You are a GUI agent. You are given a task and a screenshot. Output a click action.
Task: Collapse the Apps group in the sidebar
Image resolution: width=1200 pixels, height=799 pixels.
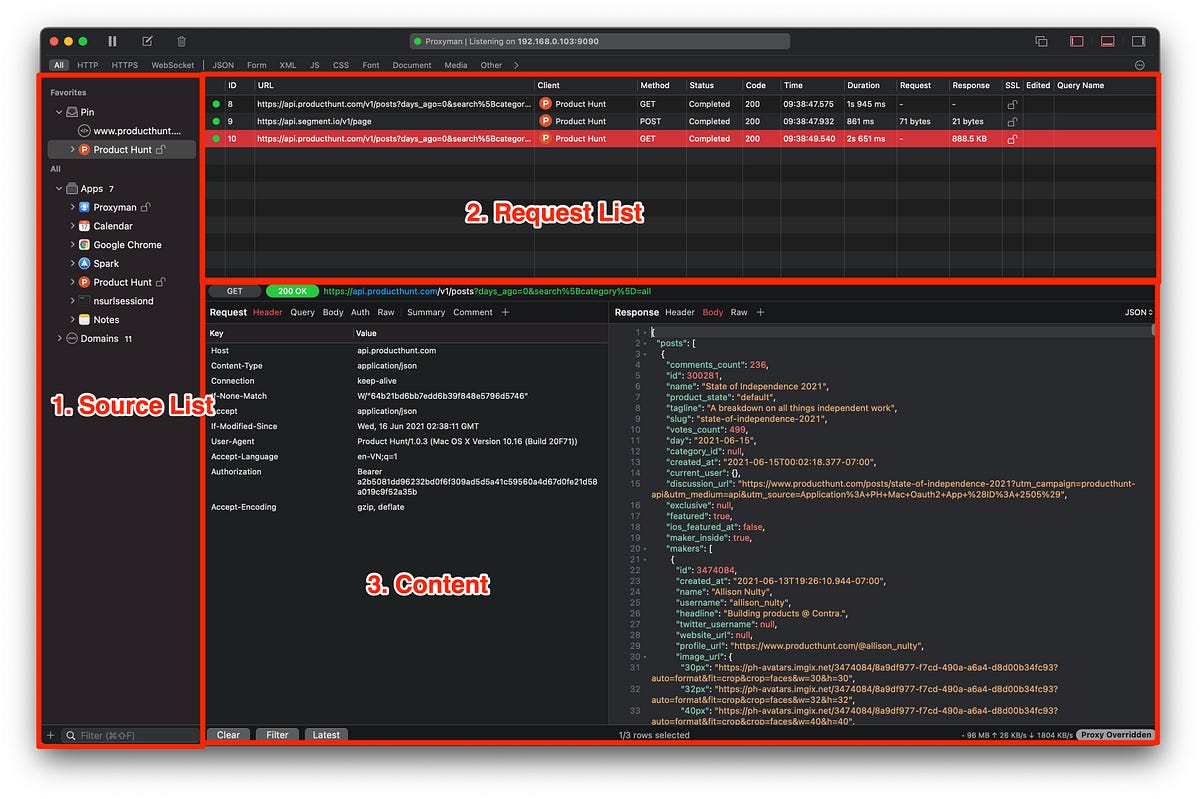pos(59,188)
